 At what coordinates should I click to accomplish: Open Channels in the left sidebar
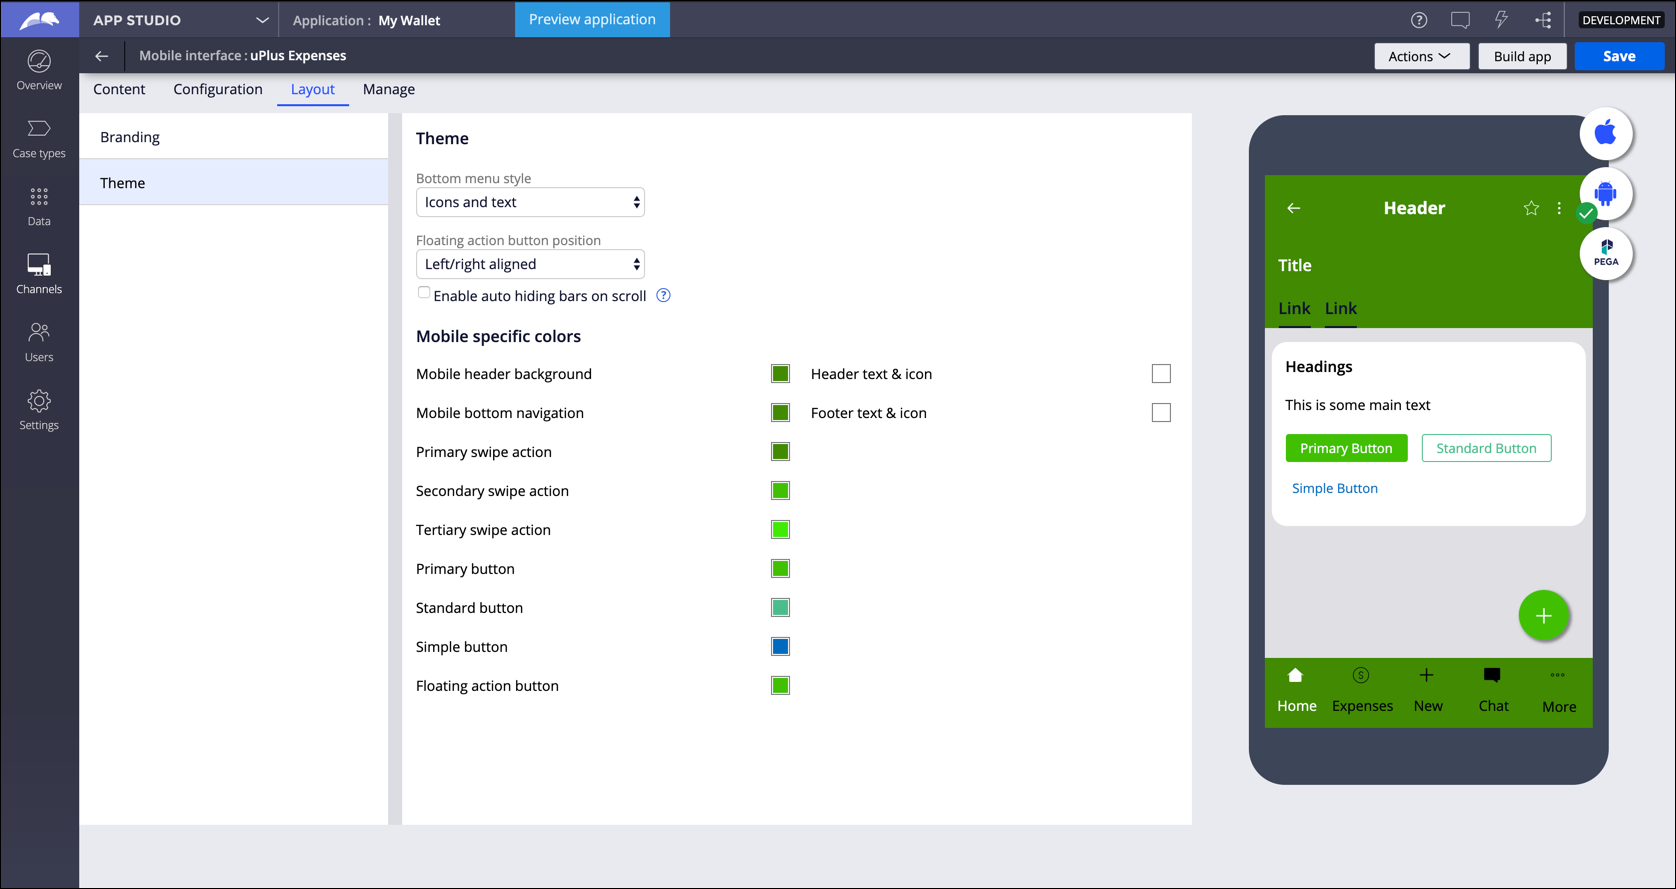point(39,273)
